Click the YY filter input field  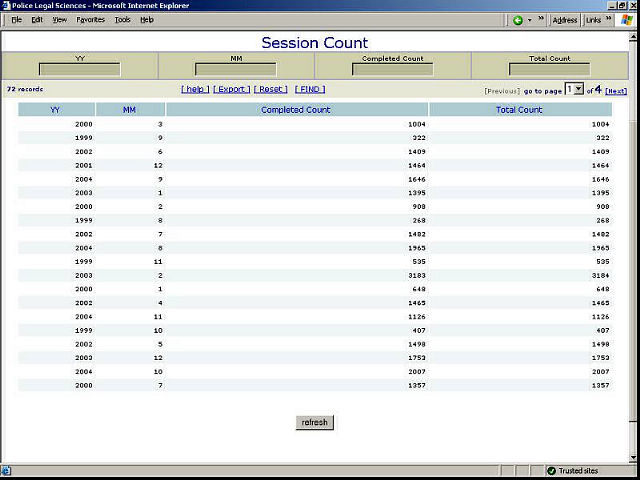click(79, 70)
